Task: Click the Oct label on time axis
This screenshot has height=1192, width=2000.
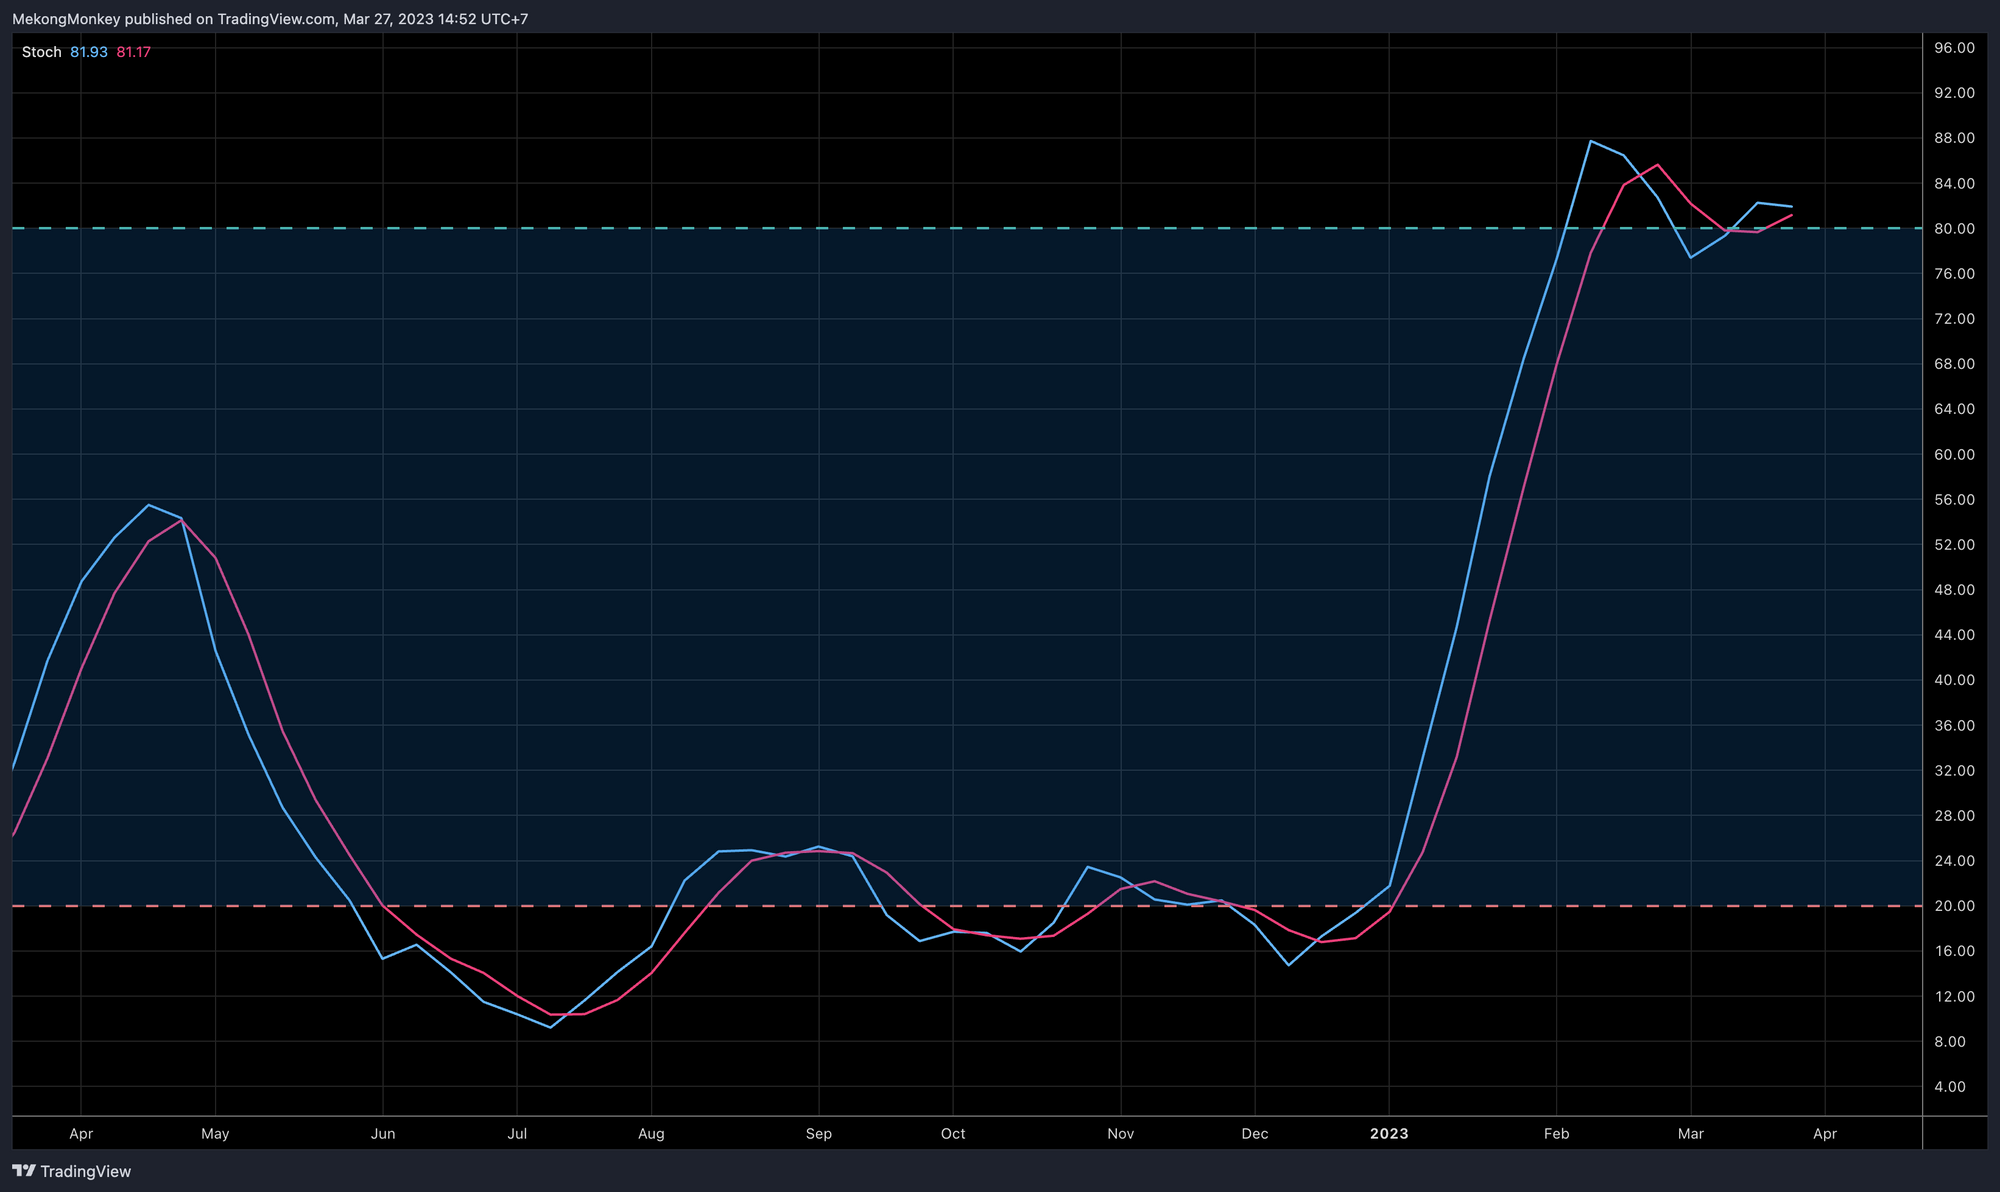Action: tap(953, 1134)
